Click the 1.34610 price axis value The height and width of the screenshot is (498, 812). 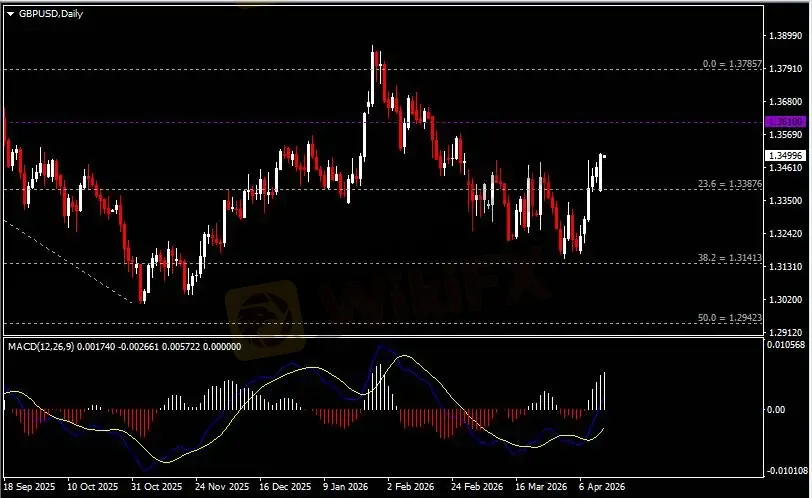[x=785, y=168]
